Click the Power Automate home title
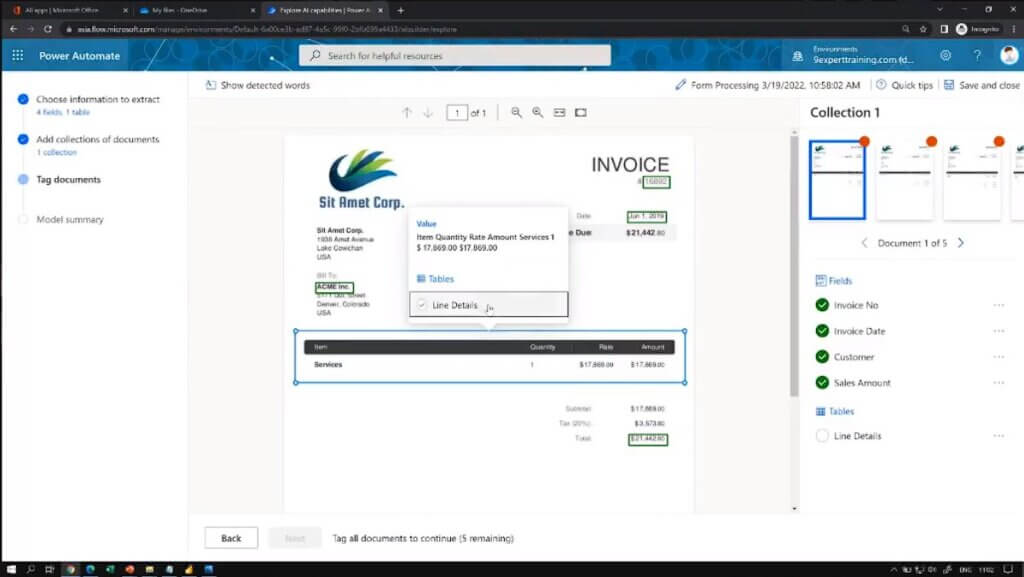1024x577 pixels. 80,55
